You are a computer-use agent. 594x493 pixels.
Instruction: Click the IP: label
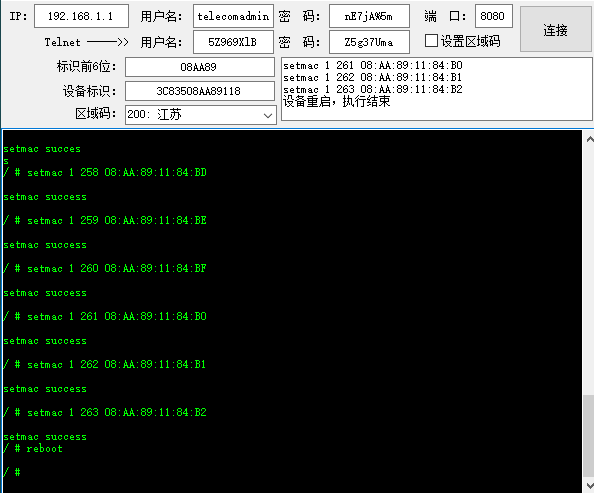coord(19,16)
